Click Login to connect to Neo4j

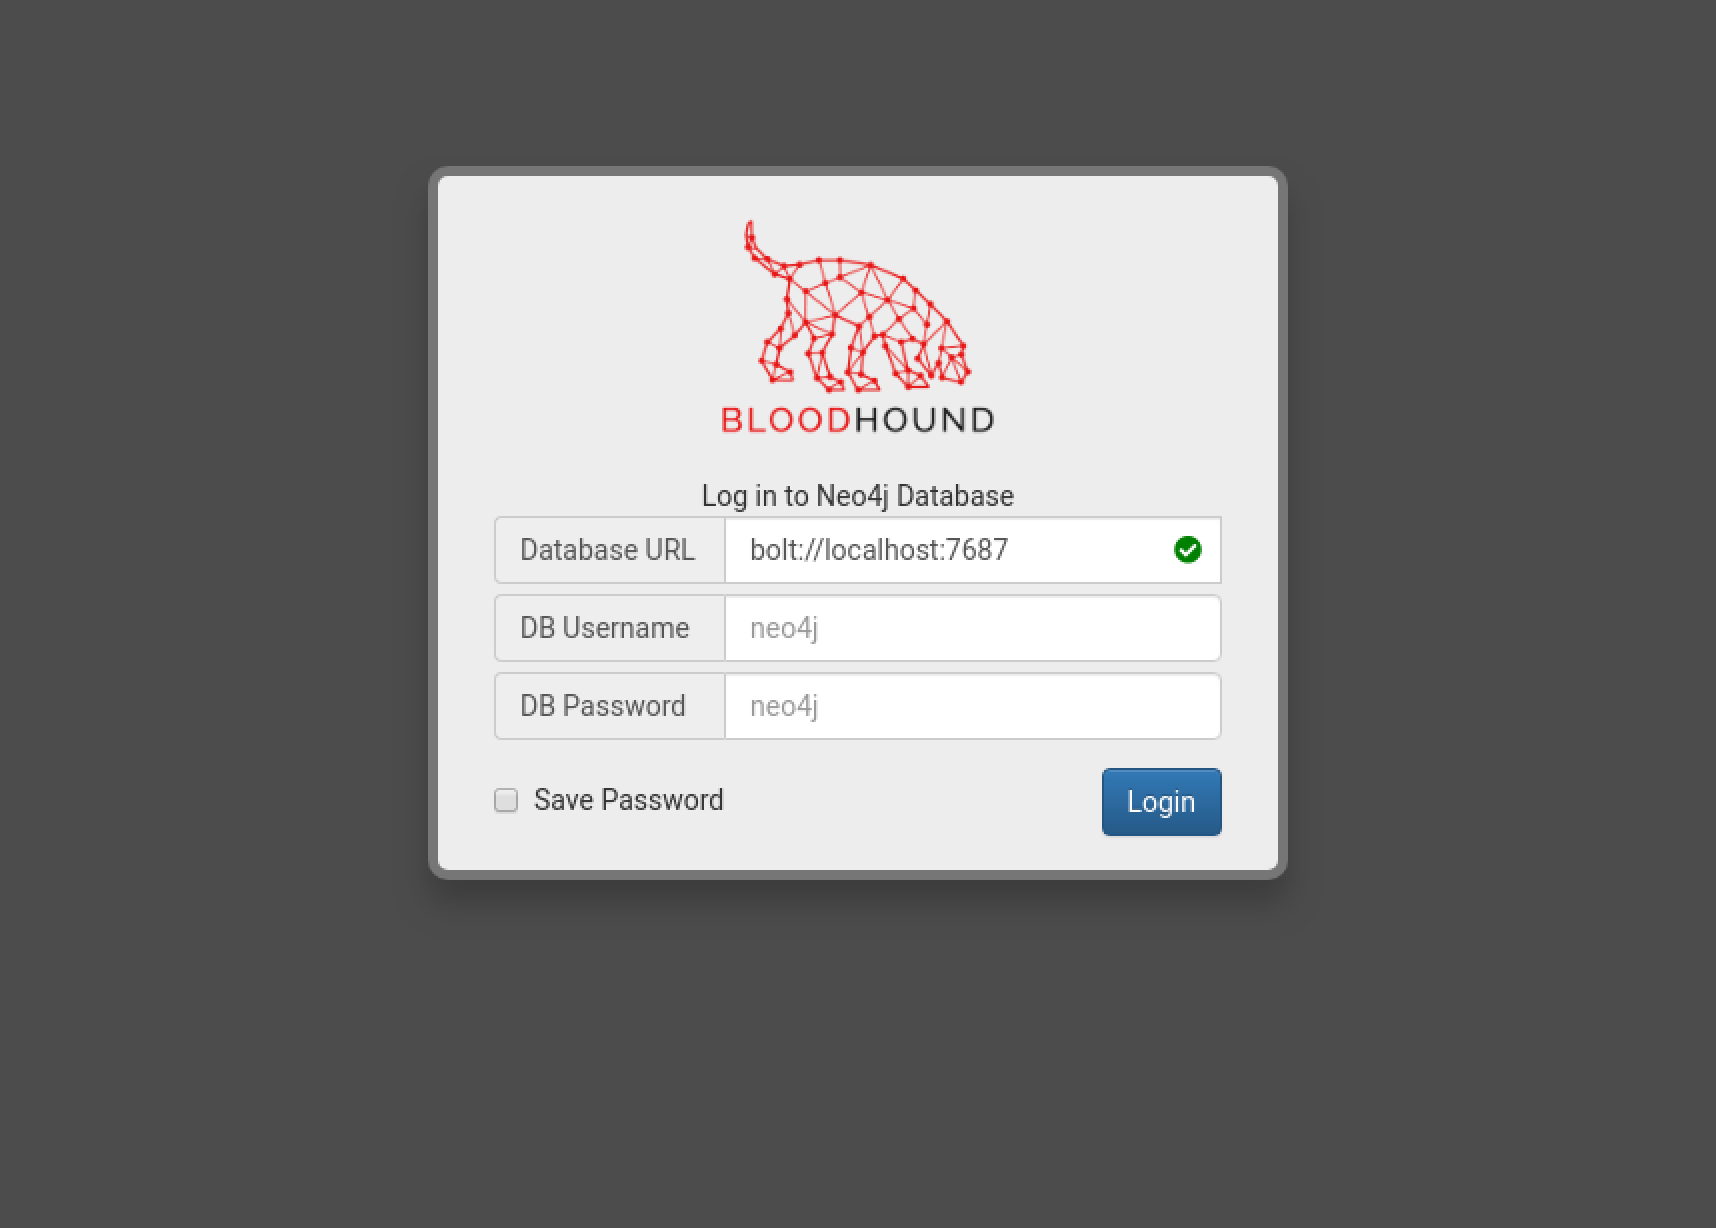1161,801
